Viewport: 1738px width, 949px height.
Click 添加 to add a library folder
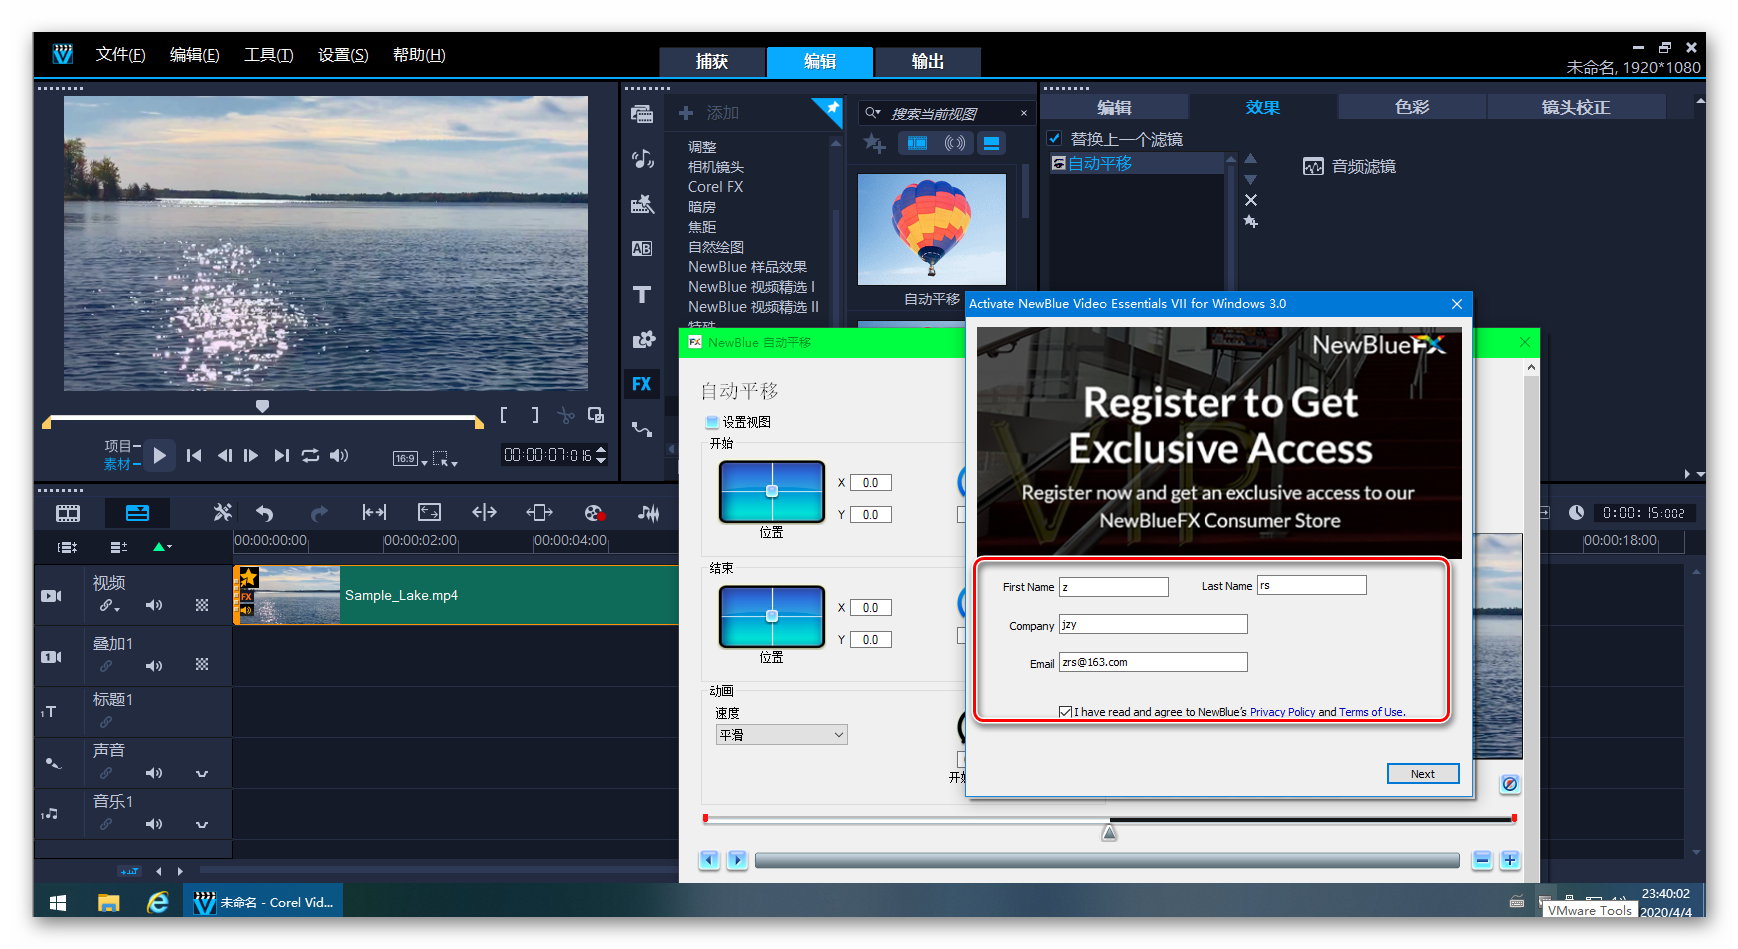tap(709, 113)
